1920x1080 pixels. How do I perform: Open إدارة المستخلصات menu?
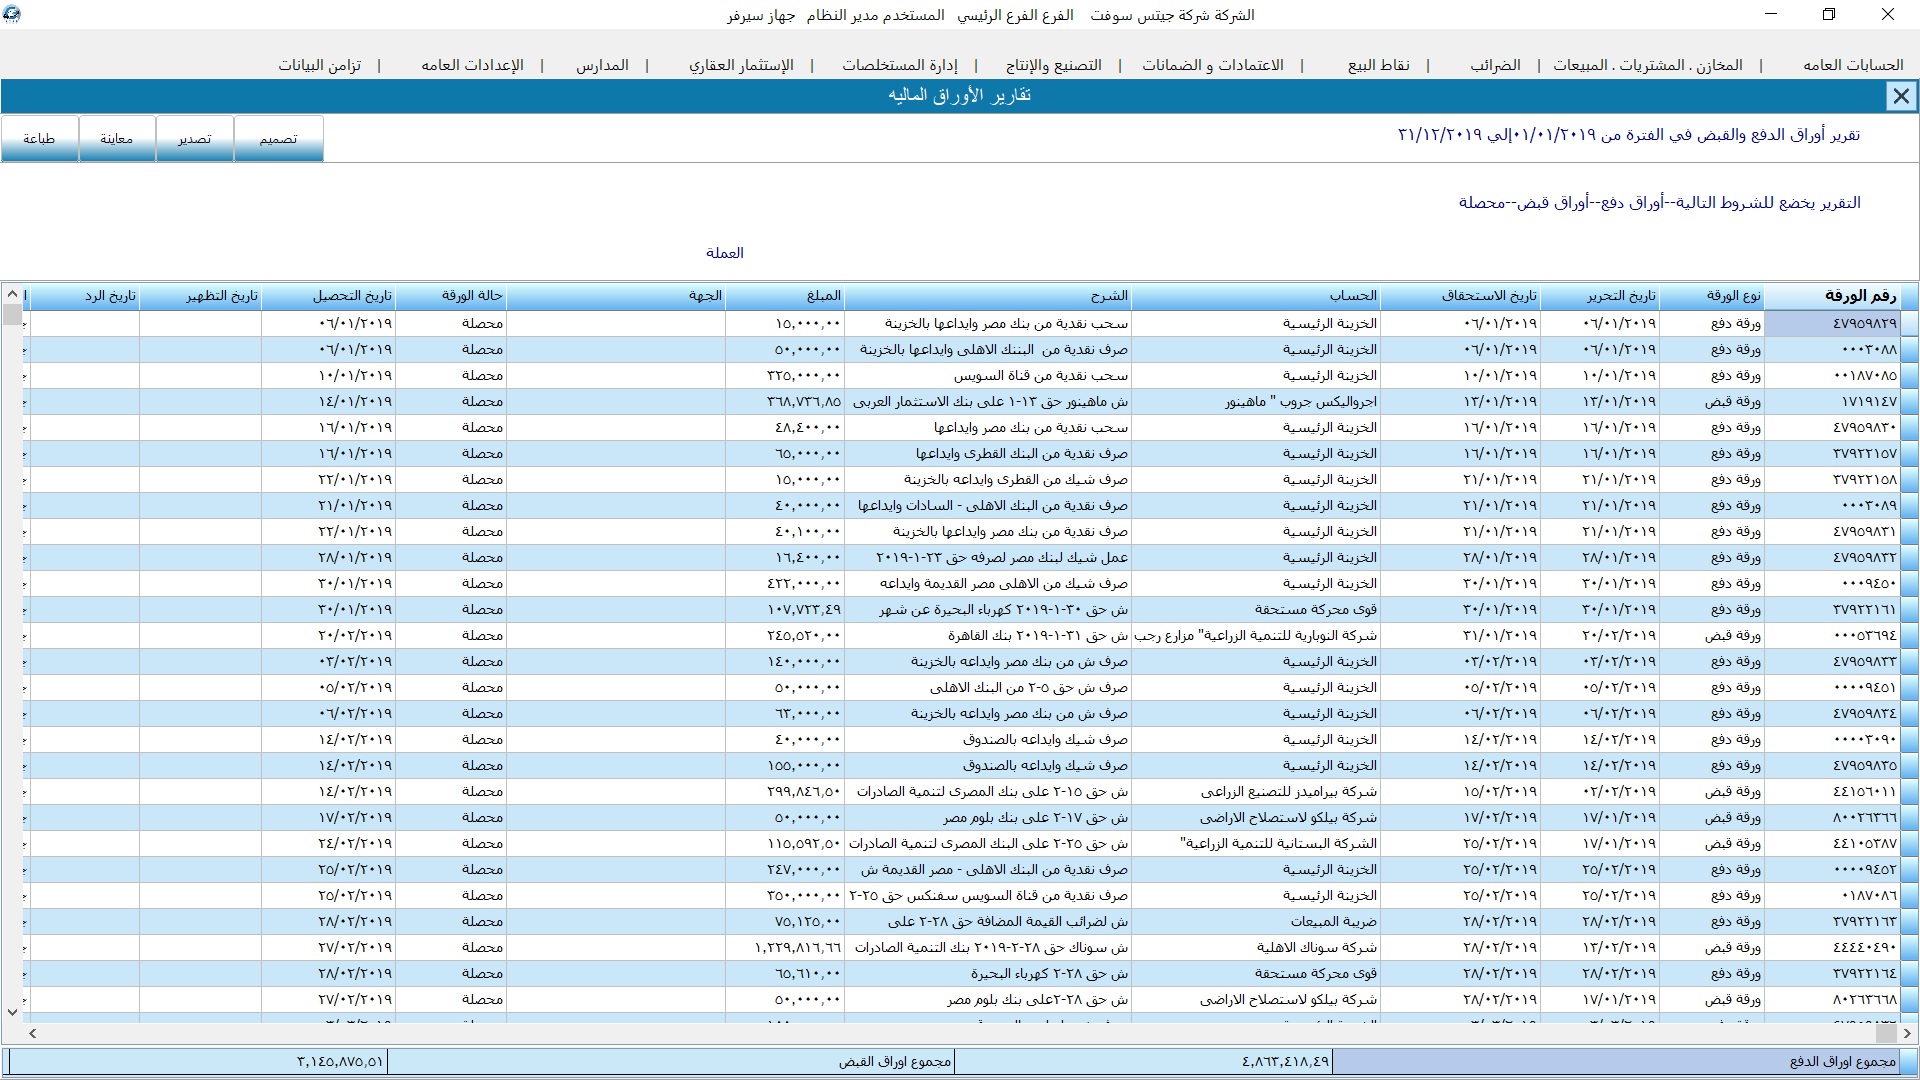coord(900,65)
